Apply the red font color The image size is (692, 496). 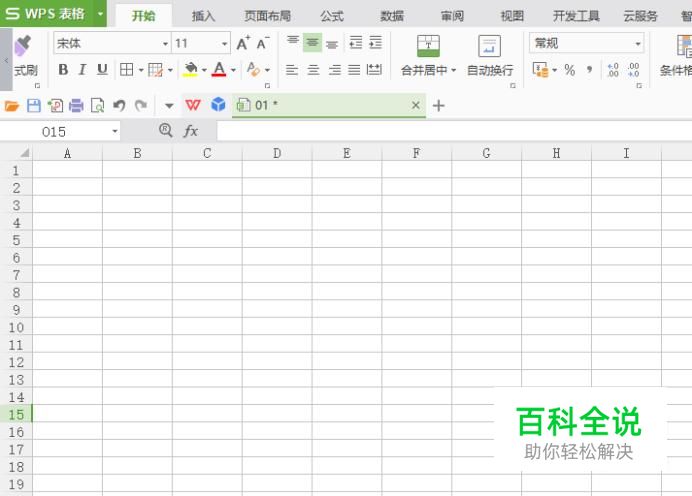219,69
